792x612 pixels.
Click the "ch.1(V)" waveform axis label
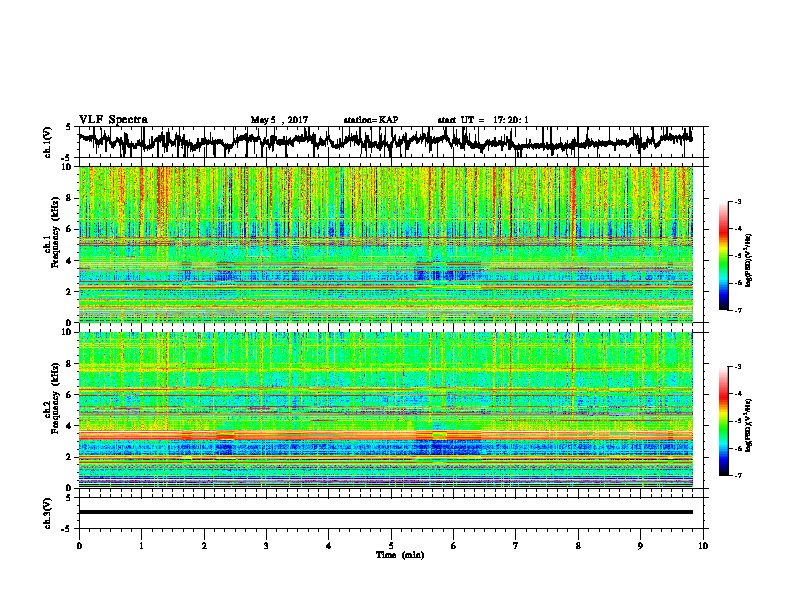coord(48,142)
